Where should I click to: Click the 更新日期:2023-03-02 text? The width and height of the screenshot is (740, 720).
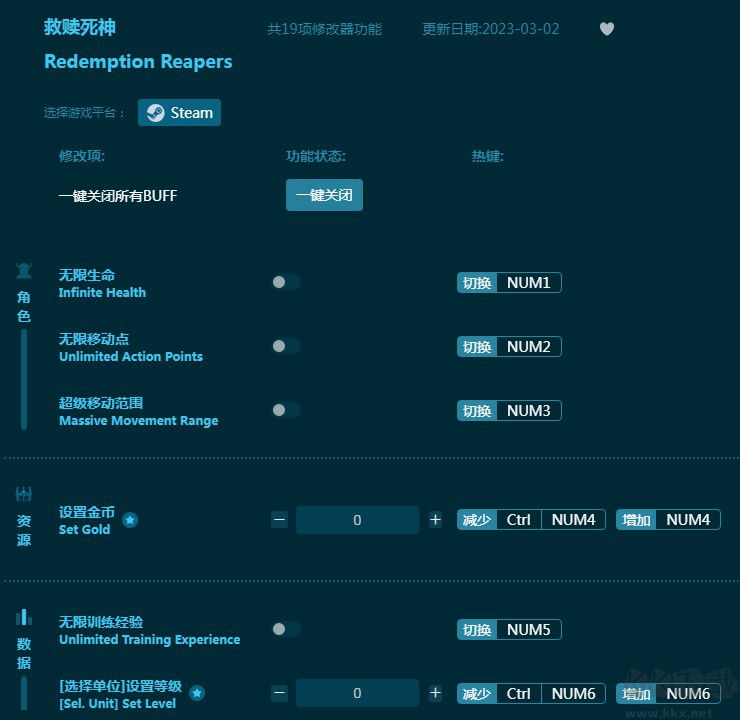coord(490,29)
